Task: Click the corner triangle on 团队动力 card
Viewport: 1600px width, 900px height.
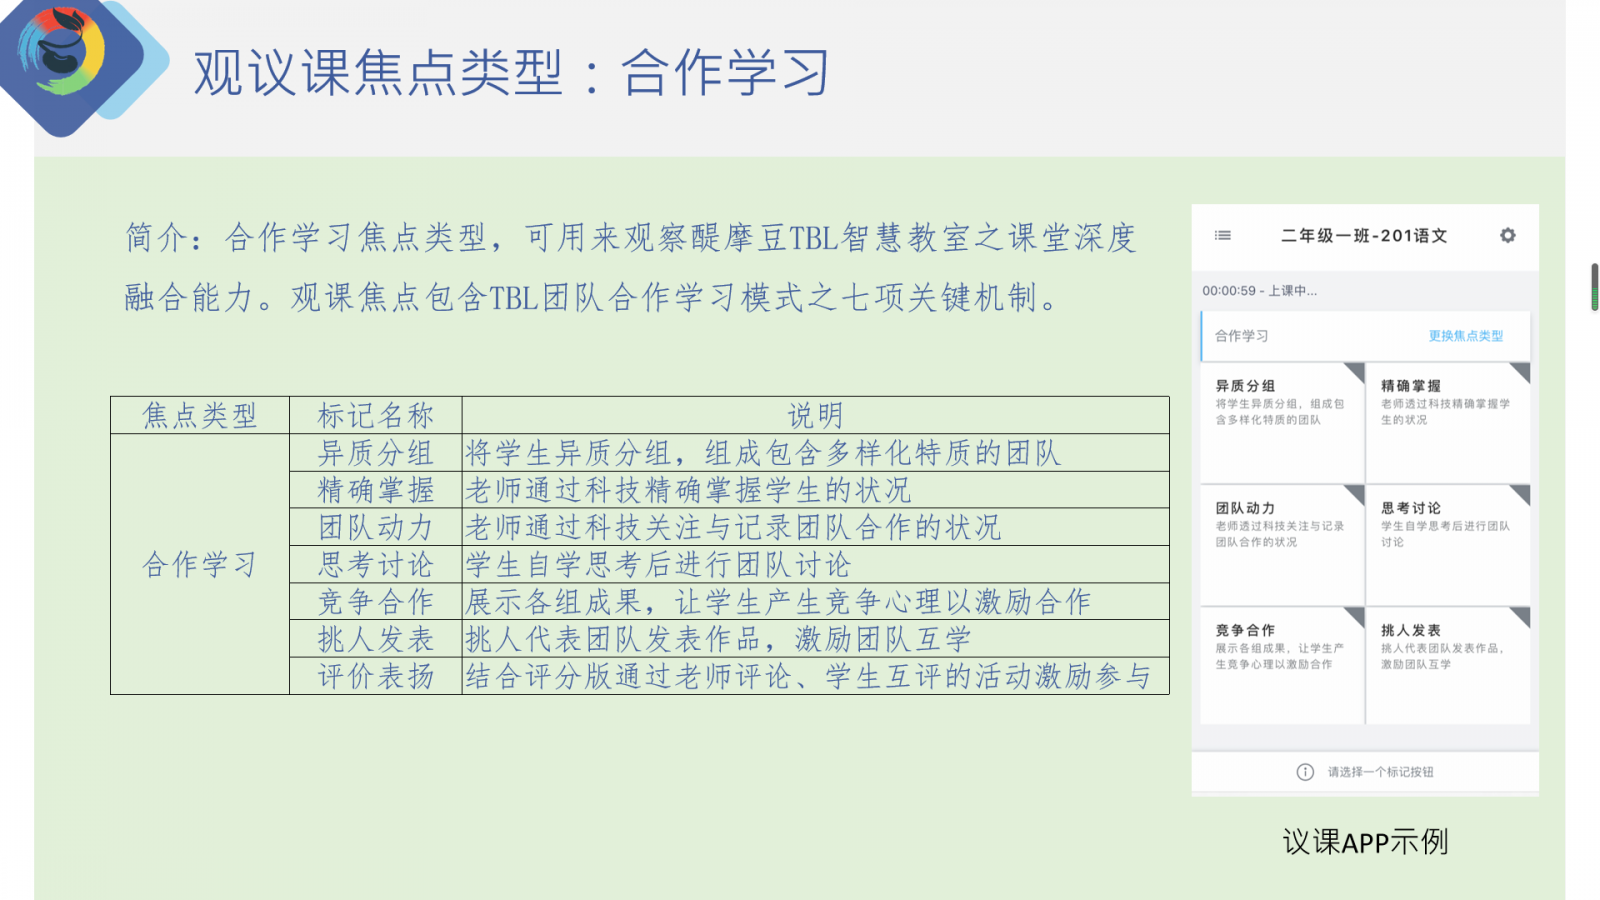Action: click(1356, 493)
